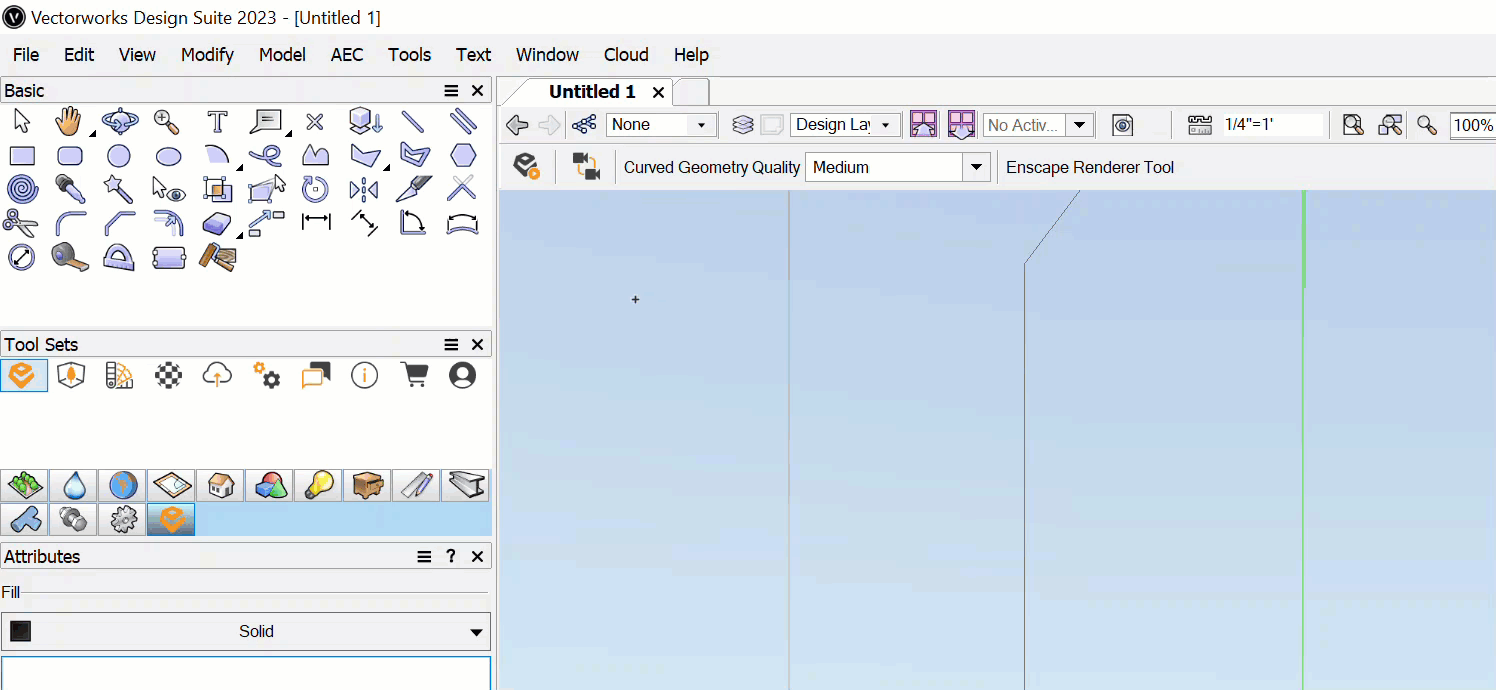Select the Circle tool

click(x=119, y=156)
